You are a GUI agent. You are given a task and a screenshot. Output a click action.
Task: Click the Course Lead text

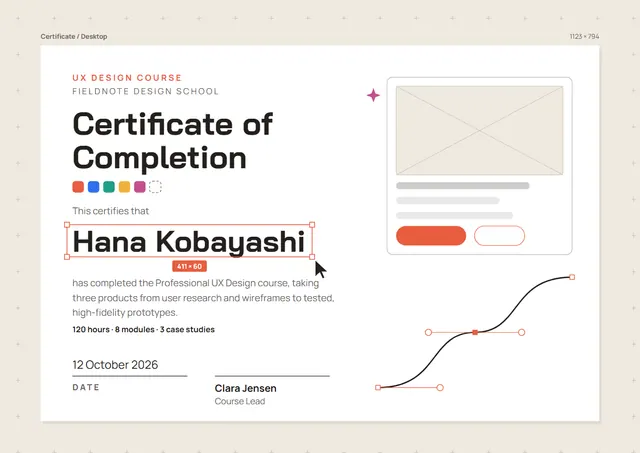tap(240, 401)
